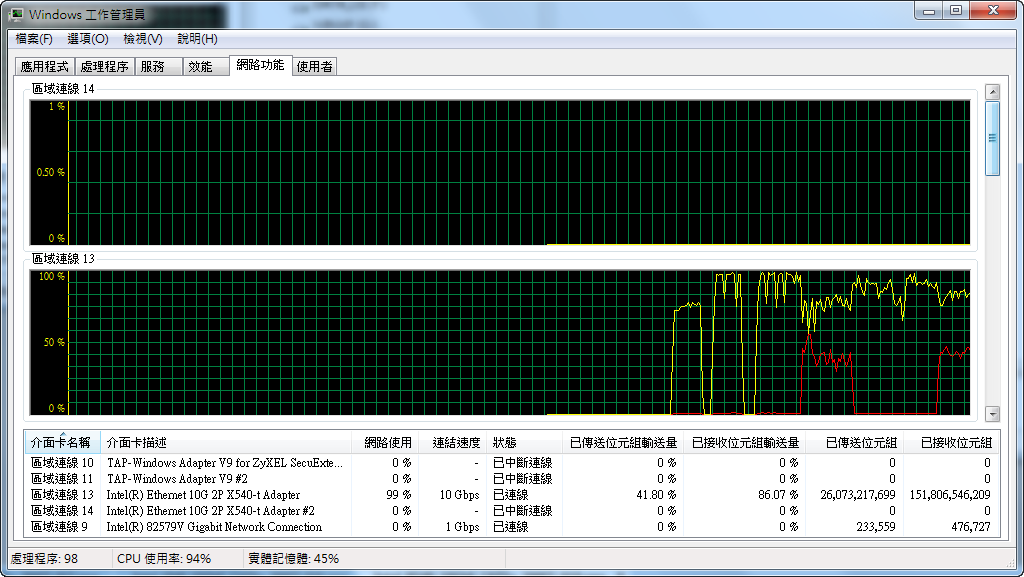Open the 檔案(F) menu

click(x=33, y=39)
